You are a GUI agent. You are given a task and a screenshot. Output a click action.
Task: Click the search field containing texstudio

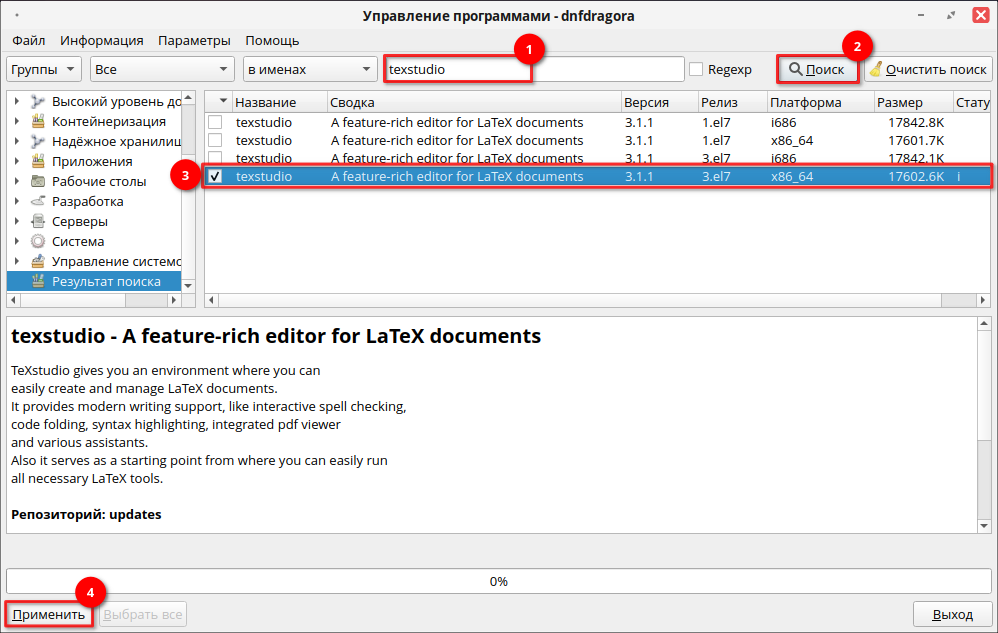(533, 69)
